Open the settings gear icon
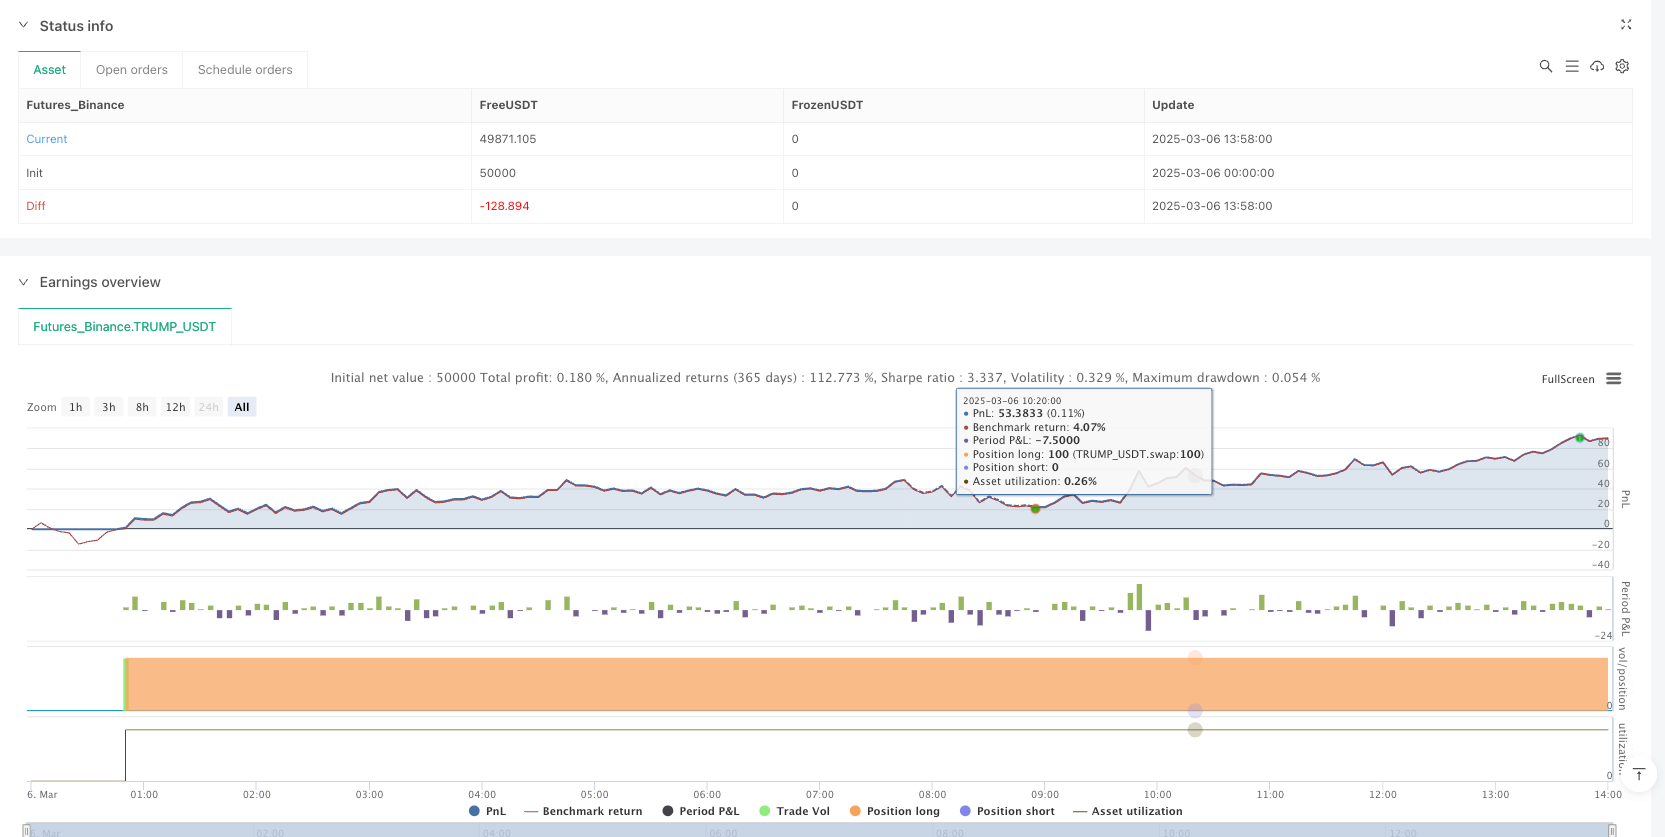The height and width of the screenshot is (837, 1665). pyautogui.click(x=1622, y=66)
